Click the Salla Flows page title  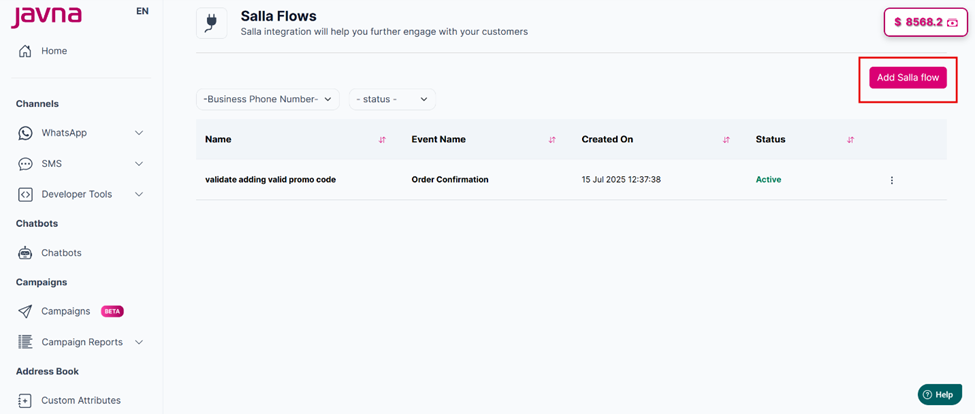279,16
